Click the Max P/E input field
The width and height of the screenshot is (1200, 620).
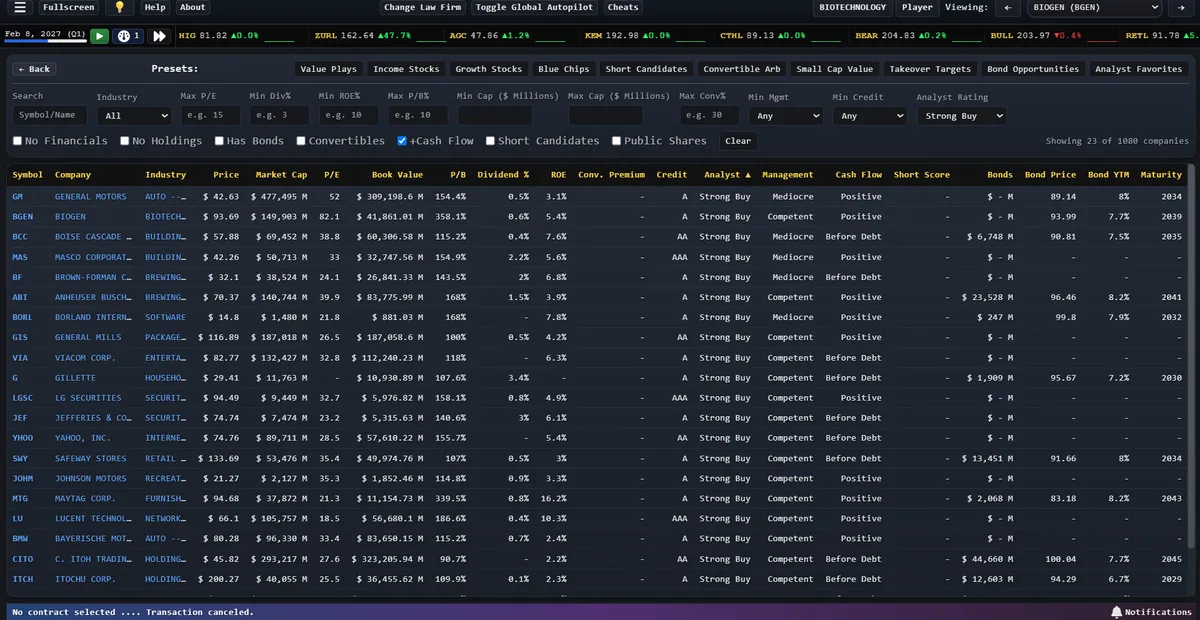coord(210,116)
